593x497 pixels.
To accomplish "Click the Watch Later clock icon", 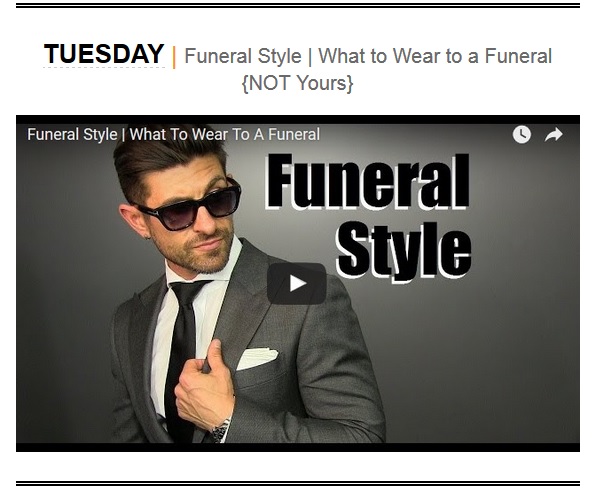I will [522, 134].
